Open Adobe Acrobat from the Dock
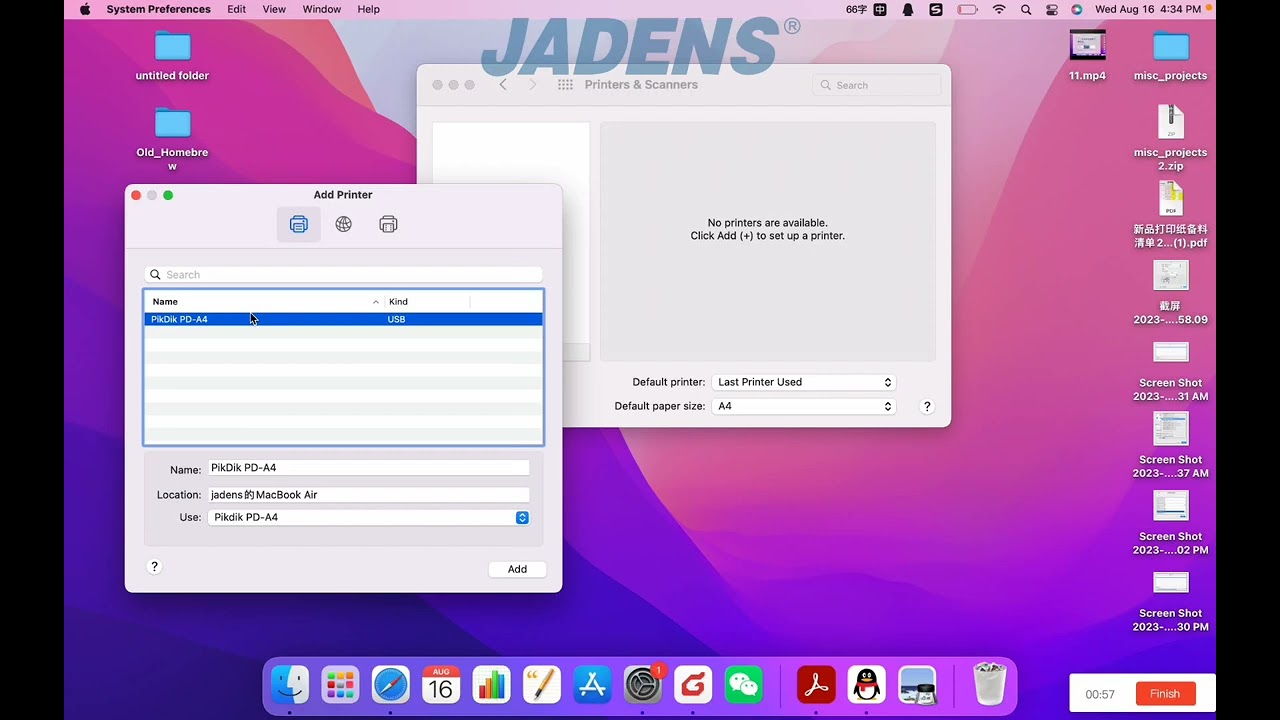The height and width of the screenshot is (720, 1280). 816,685
